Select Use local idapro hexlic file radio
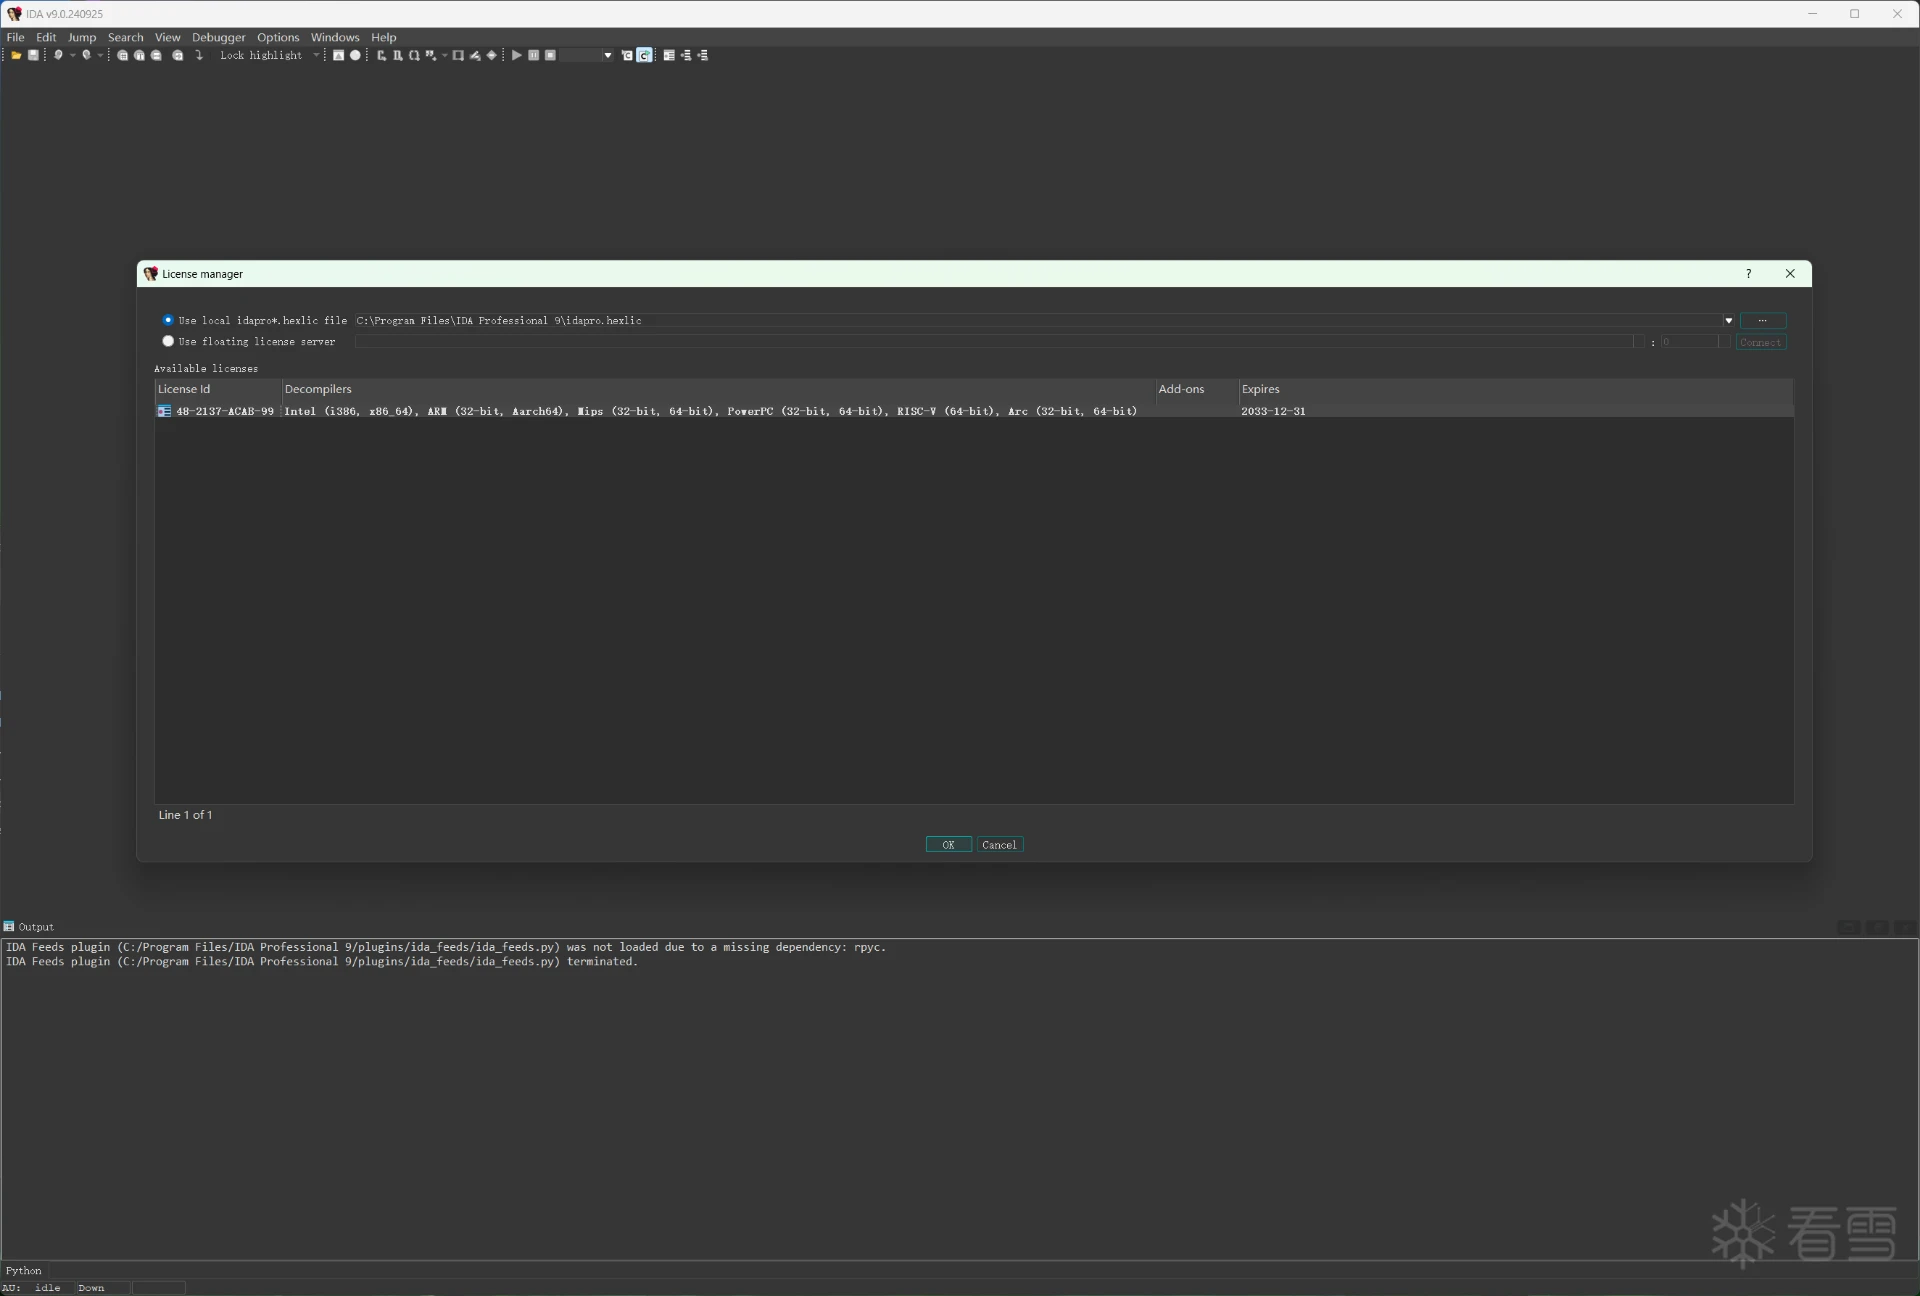 click(x=168, y=320)
